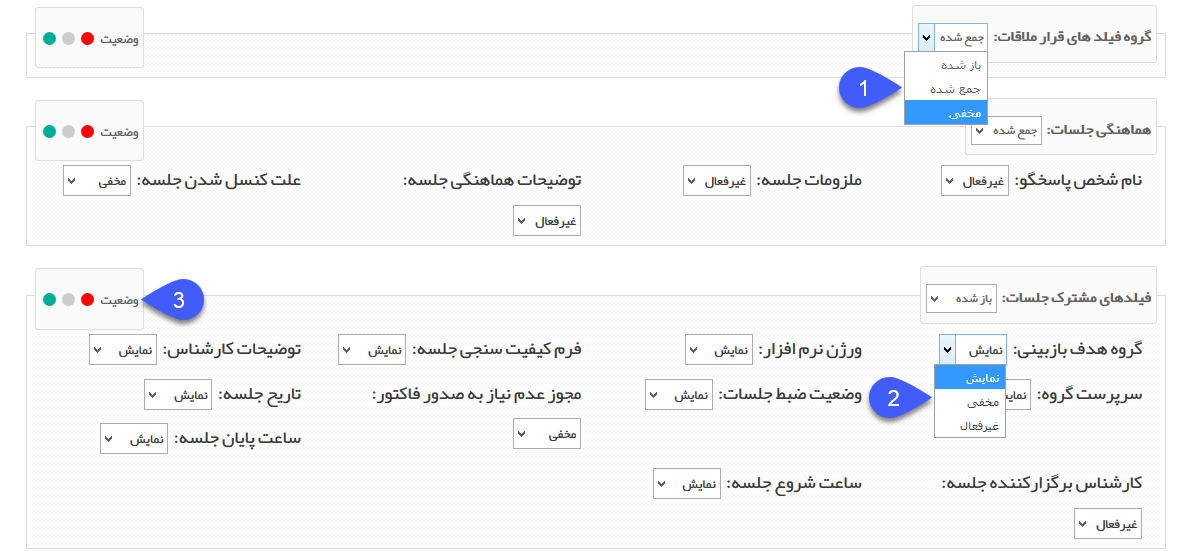The width and height of the screenshot is (1199, 559).
Task: Click the green status dot of فیلدهای مشترک جلسات
Action: click(x=49, y=299)
